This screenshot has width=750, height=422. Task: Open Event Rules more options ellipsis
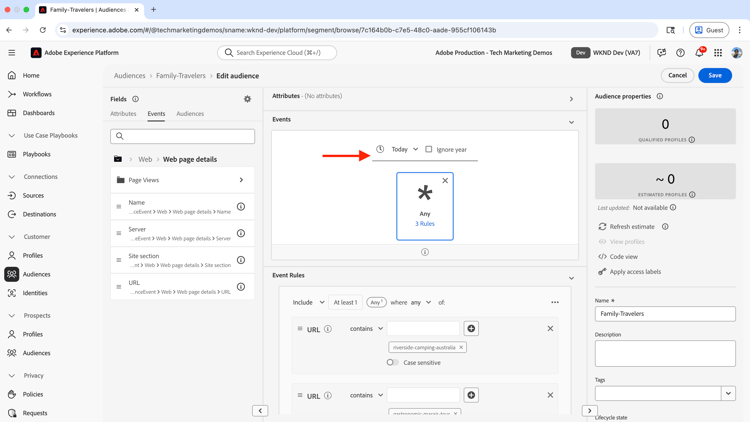(555, 302)
